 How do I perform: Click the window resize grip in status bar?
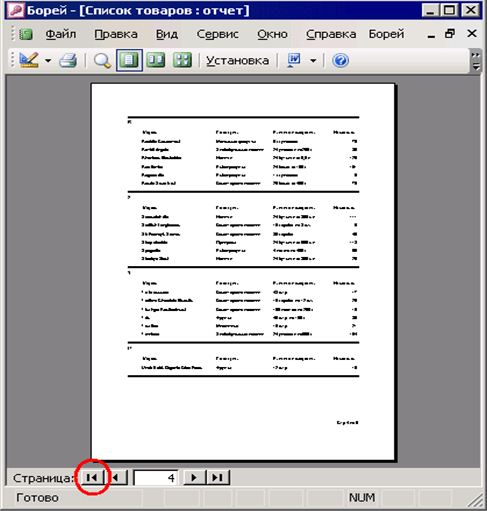point(475,500)
